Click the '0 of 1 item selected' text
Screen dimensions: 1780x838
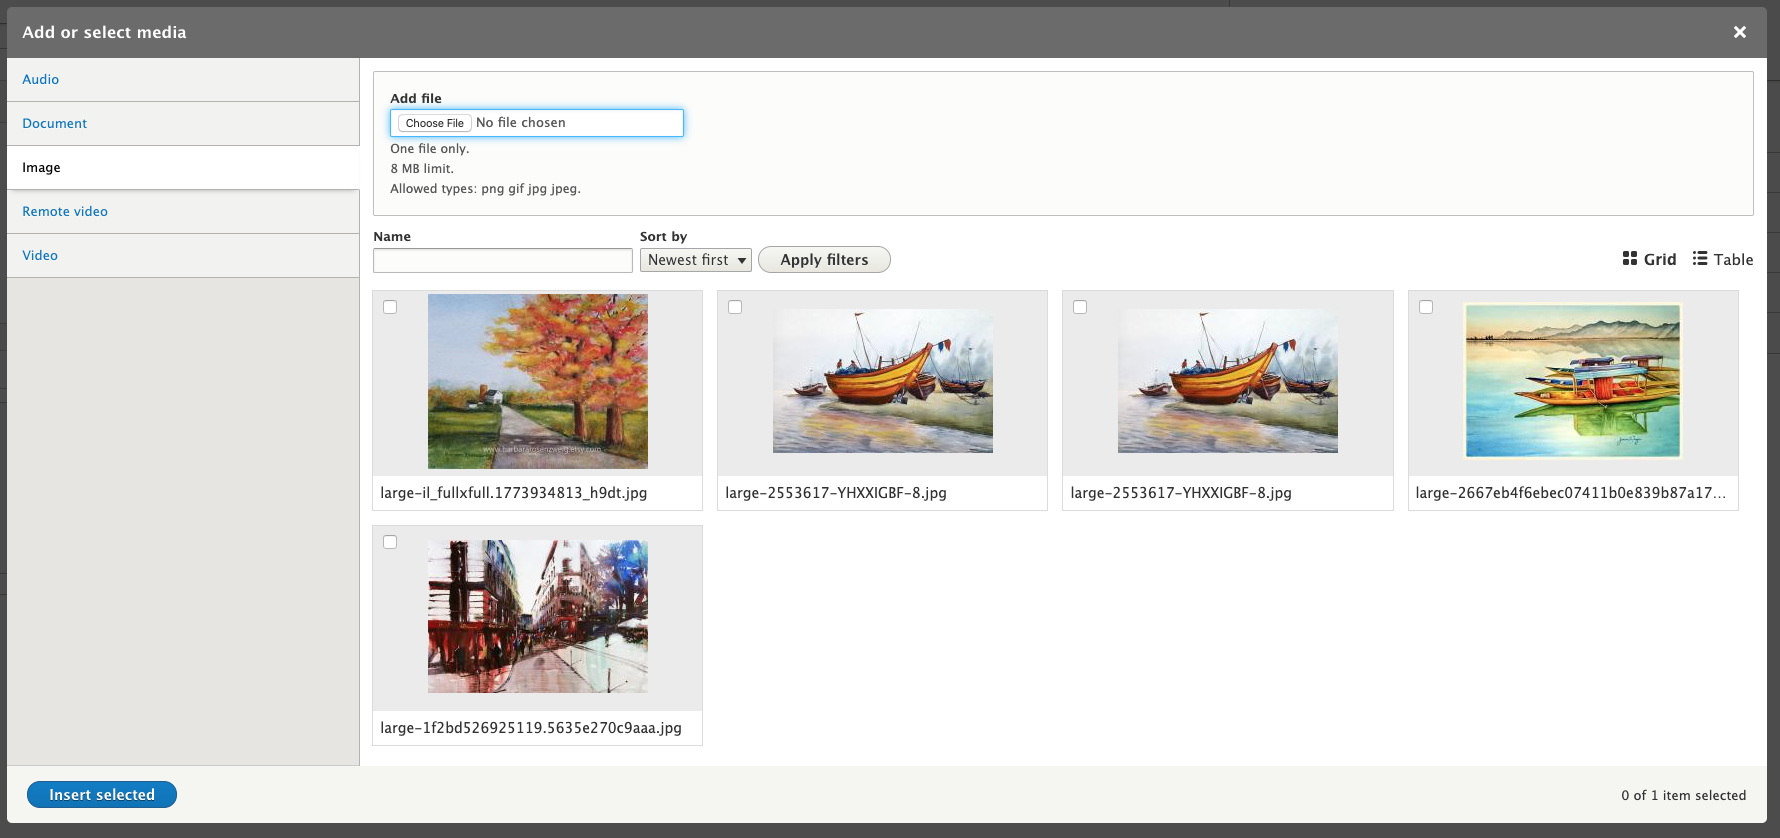pos(1684,795)
